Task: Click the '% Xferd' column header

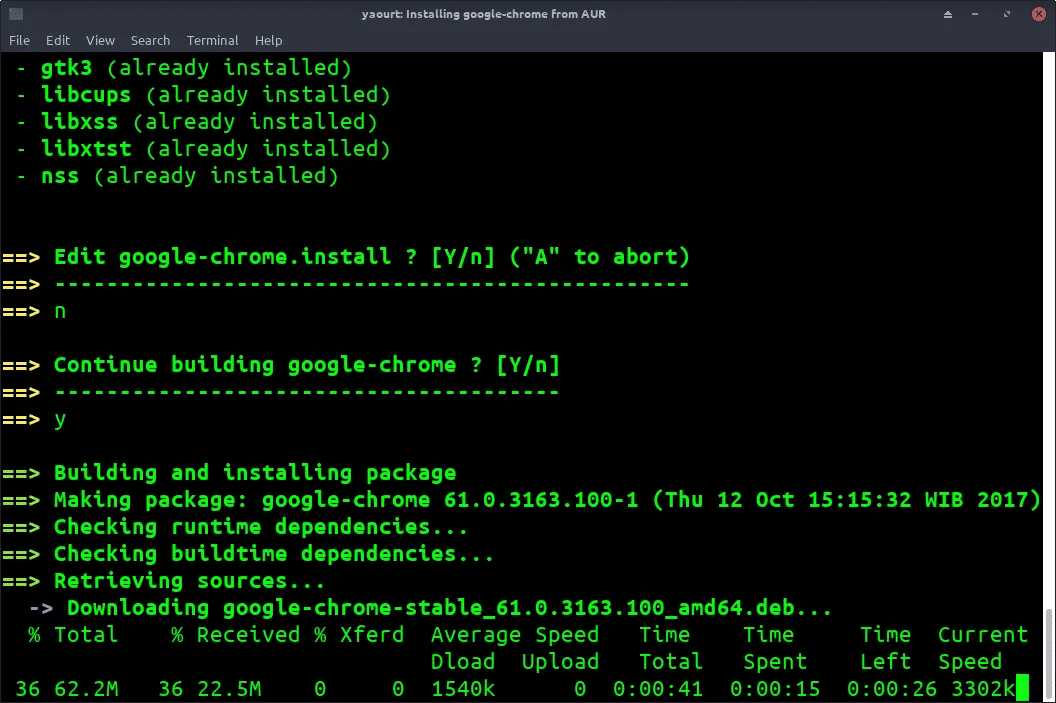Action: point(359,635)
